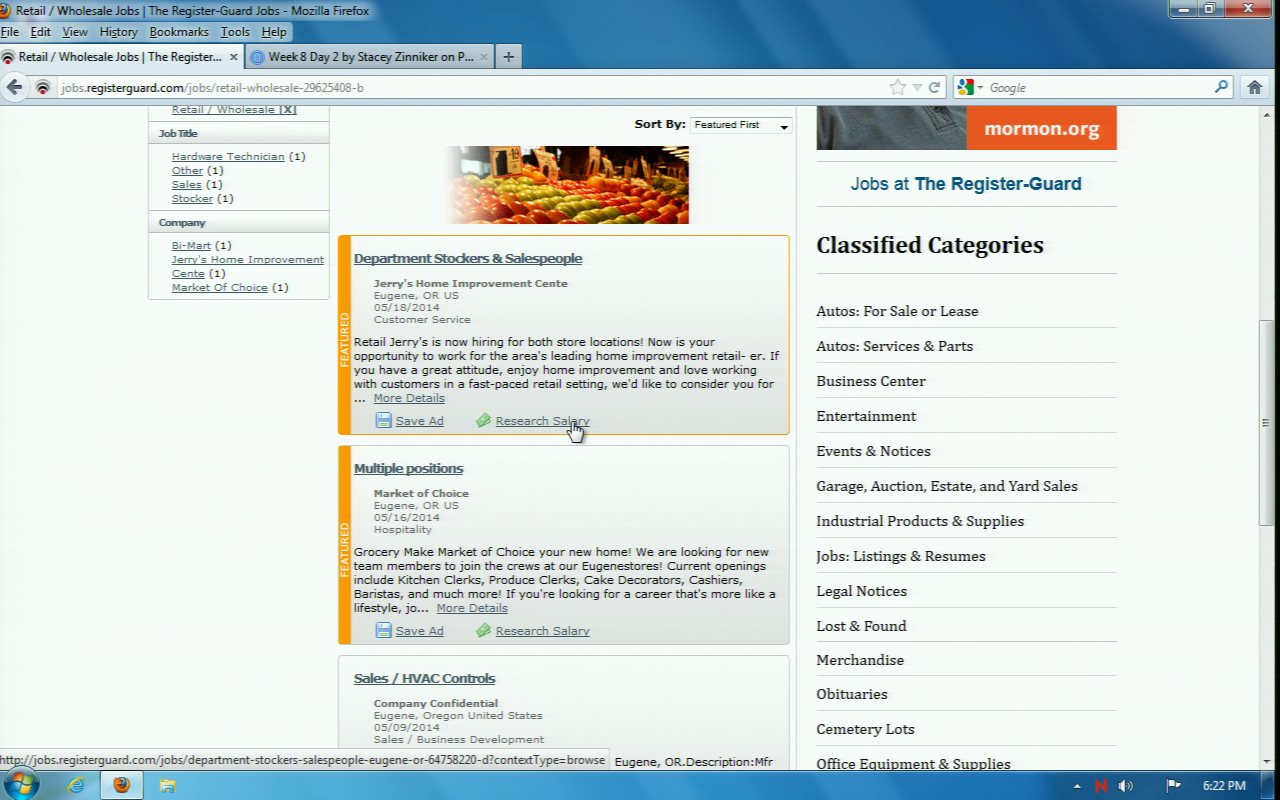The height and width of the screenshot is (800, 1280).
Task: Click the browser back arrow button
Action: (15, 87)
